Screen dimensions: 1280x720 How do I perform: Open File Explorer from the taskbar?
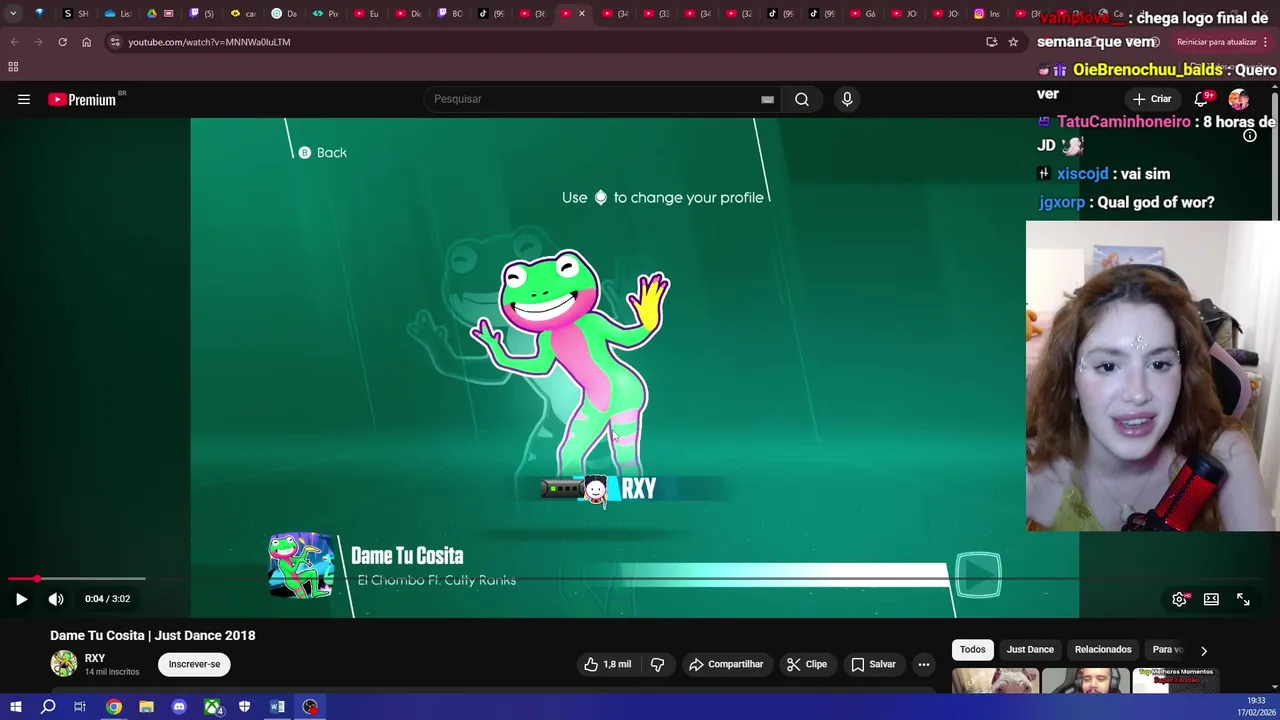click(146, 707)
